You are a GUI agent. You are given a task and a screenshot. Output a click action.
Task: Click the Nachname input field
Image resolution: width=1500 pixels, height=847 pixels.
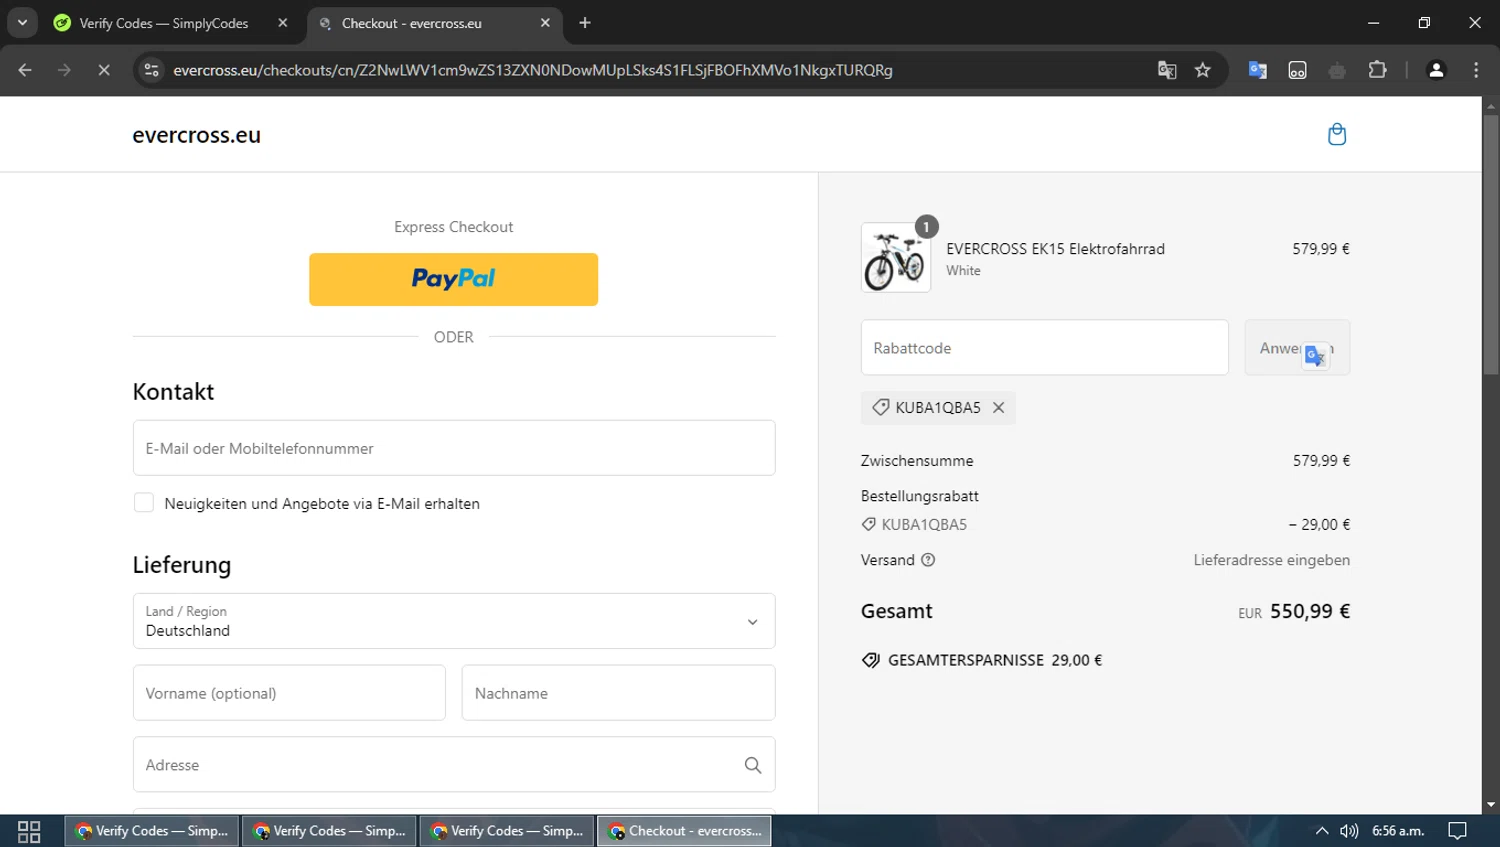pyautogui.click(x=618, y=693)
